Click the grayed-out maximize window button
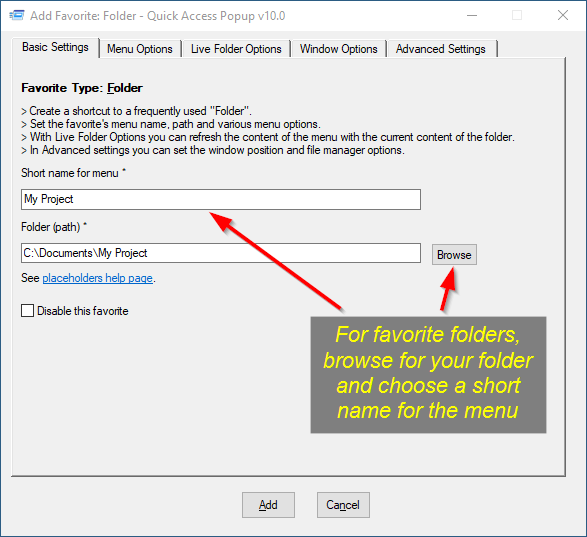 (x=517, y=15)
